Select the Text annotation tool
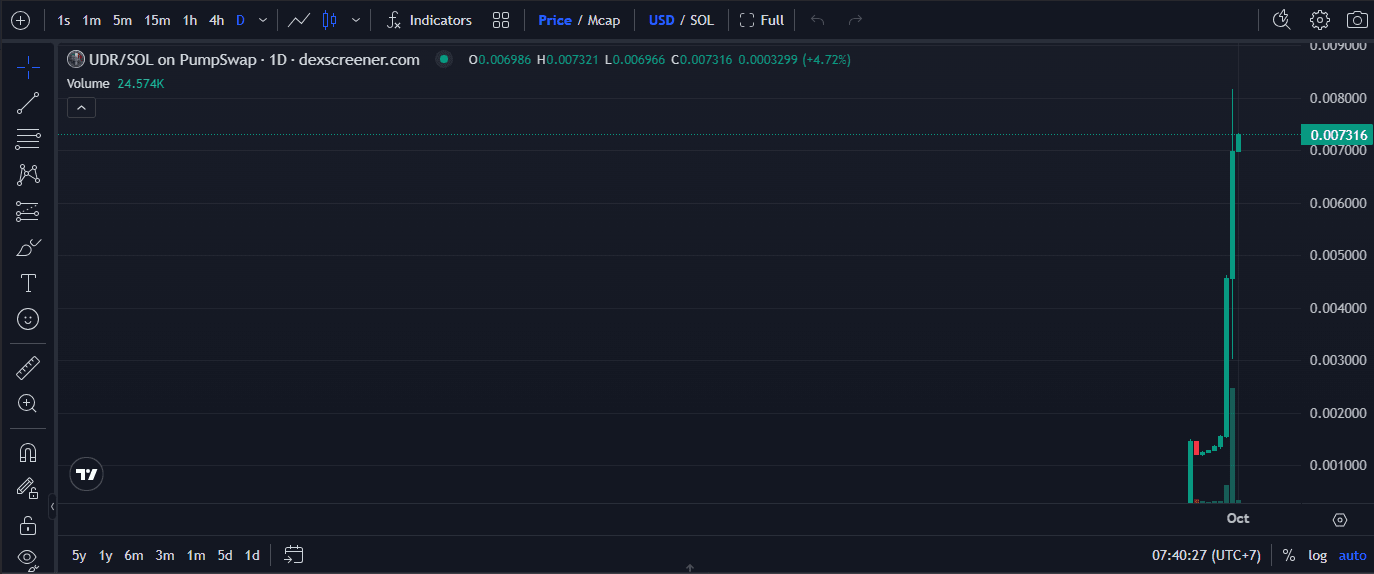This screenshot has width=1374, height=574. coord(28,283)
